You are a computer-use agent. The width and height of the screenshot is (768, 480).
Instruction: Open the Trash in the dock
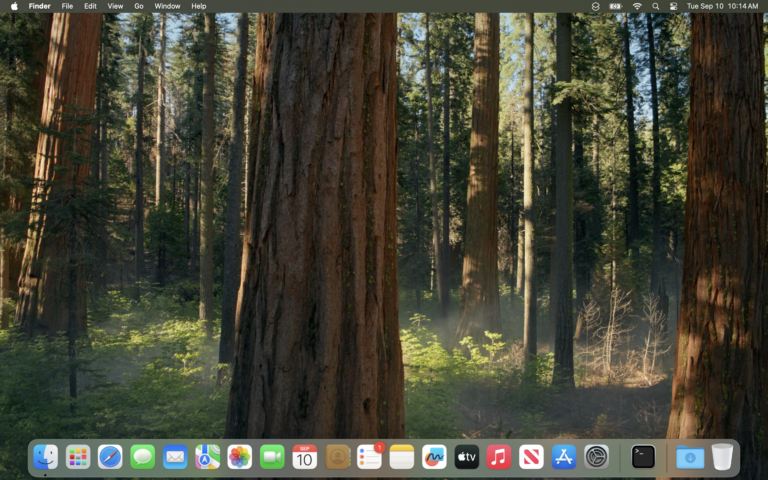click(722, 457)
